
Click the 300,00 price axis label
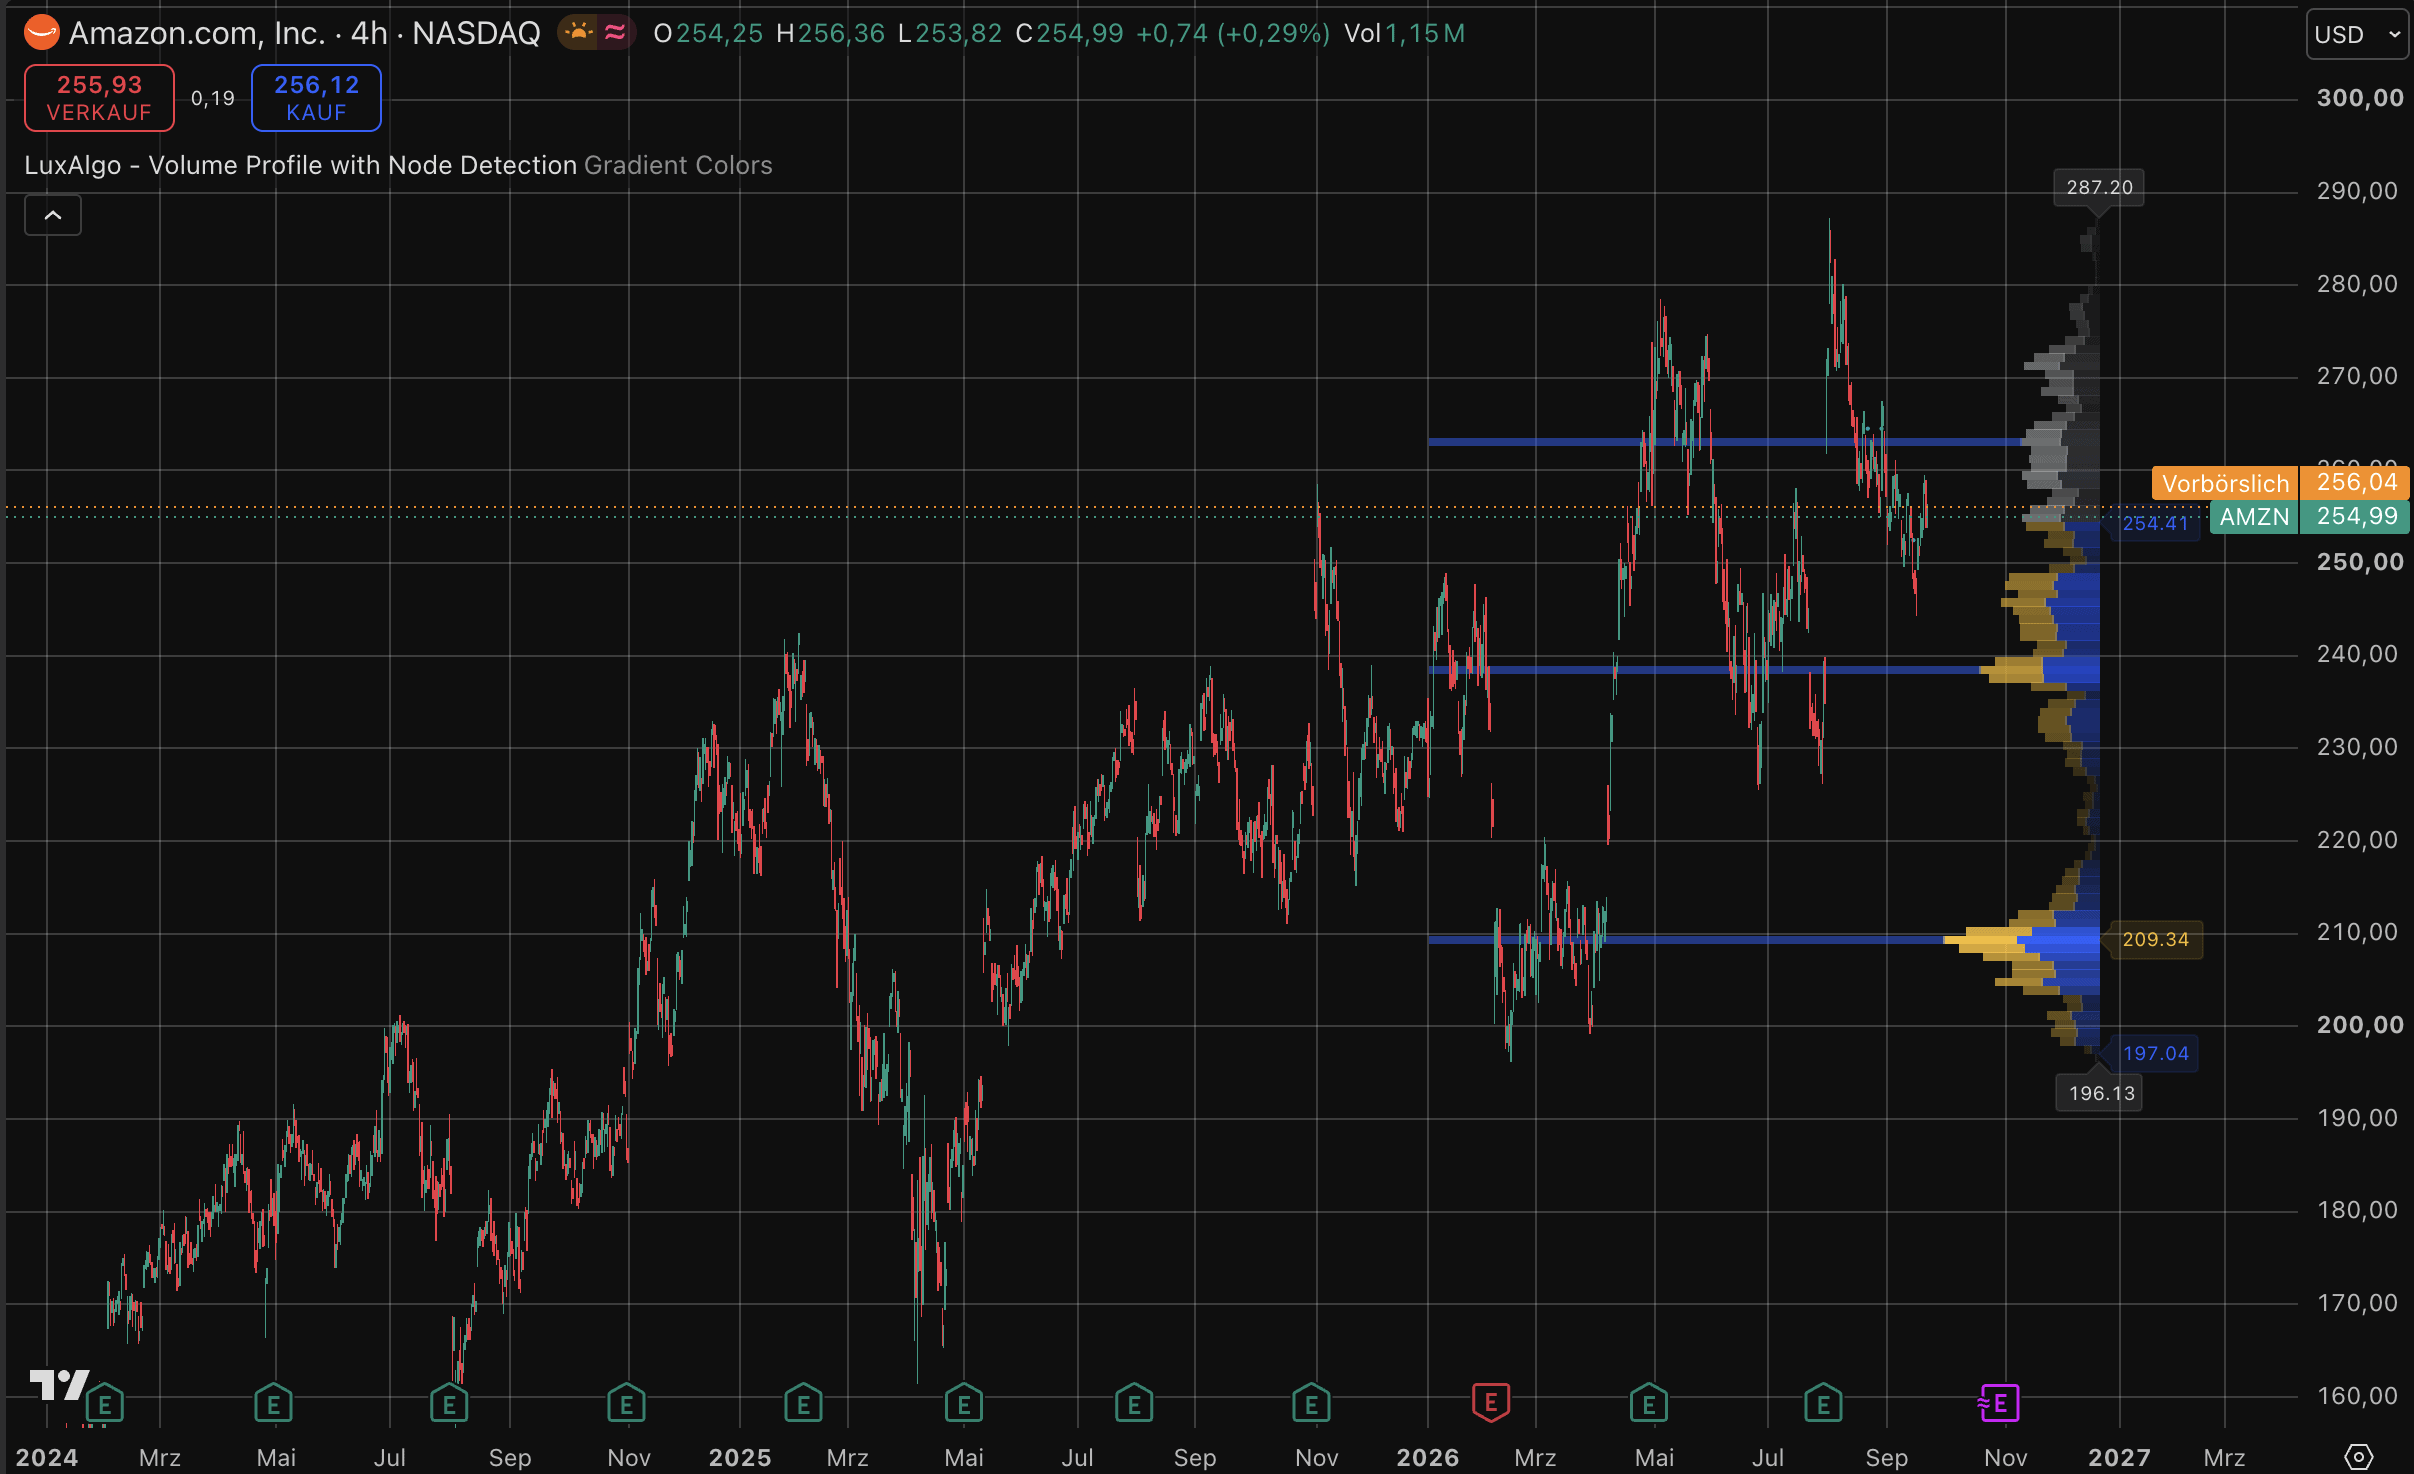click(x=2360, y=98)
